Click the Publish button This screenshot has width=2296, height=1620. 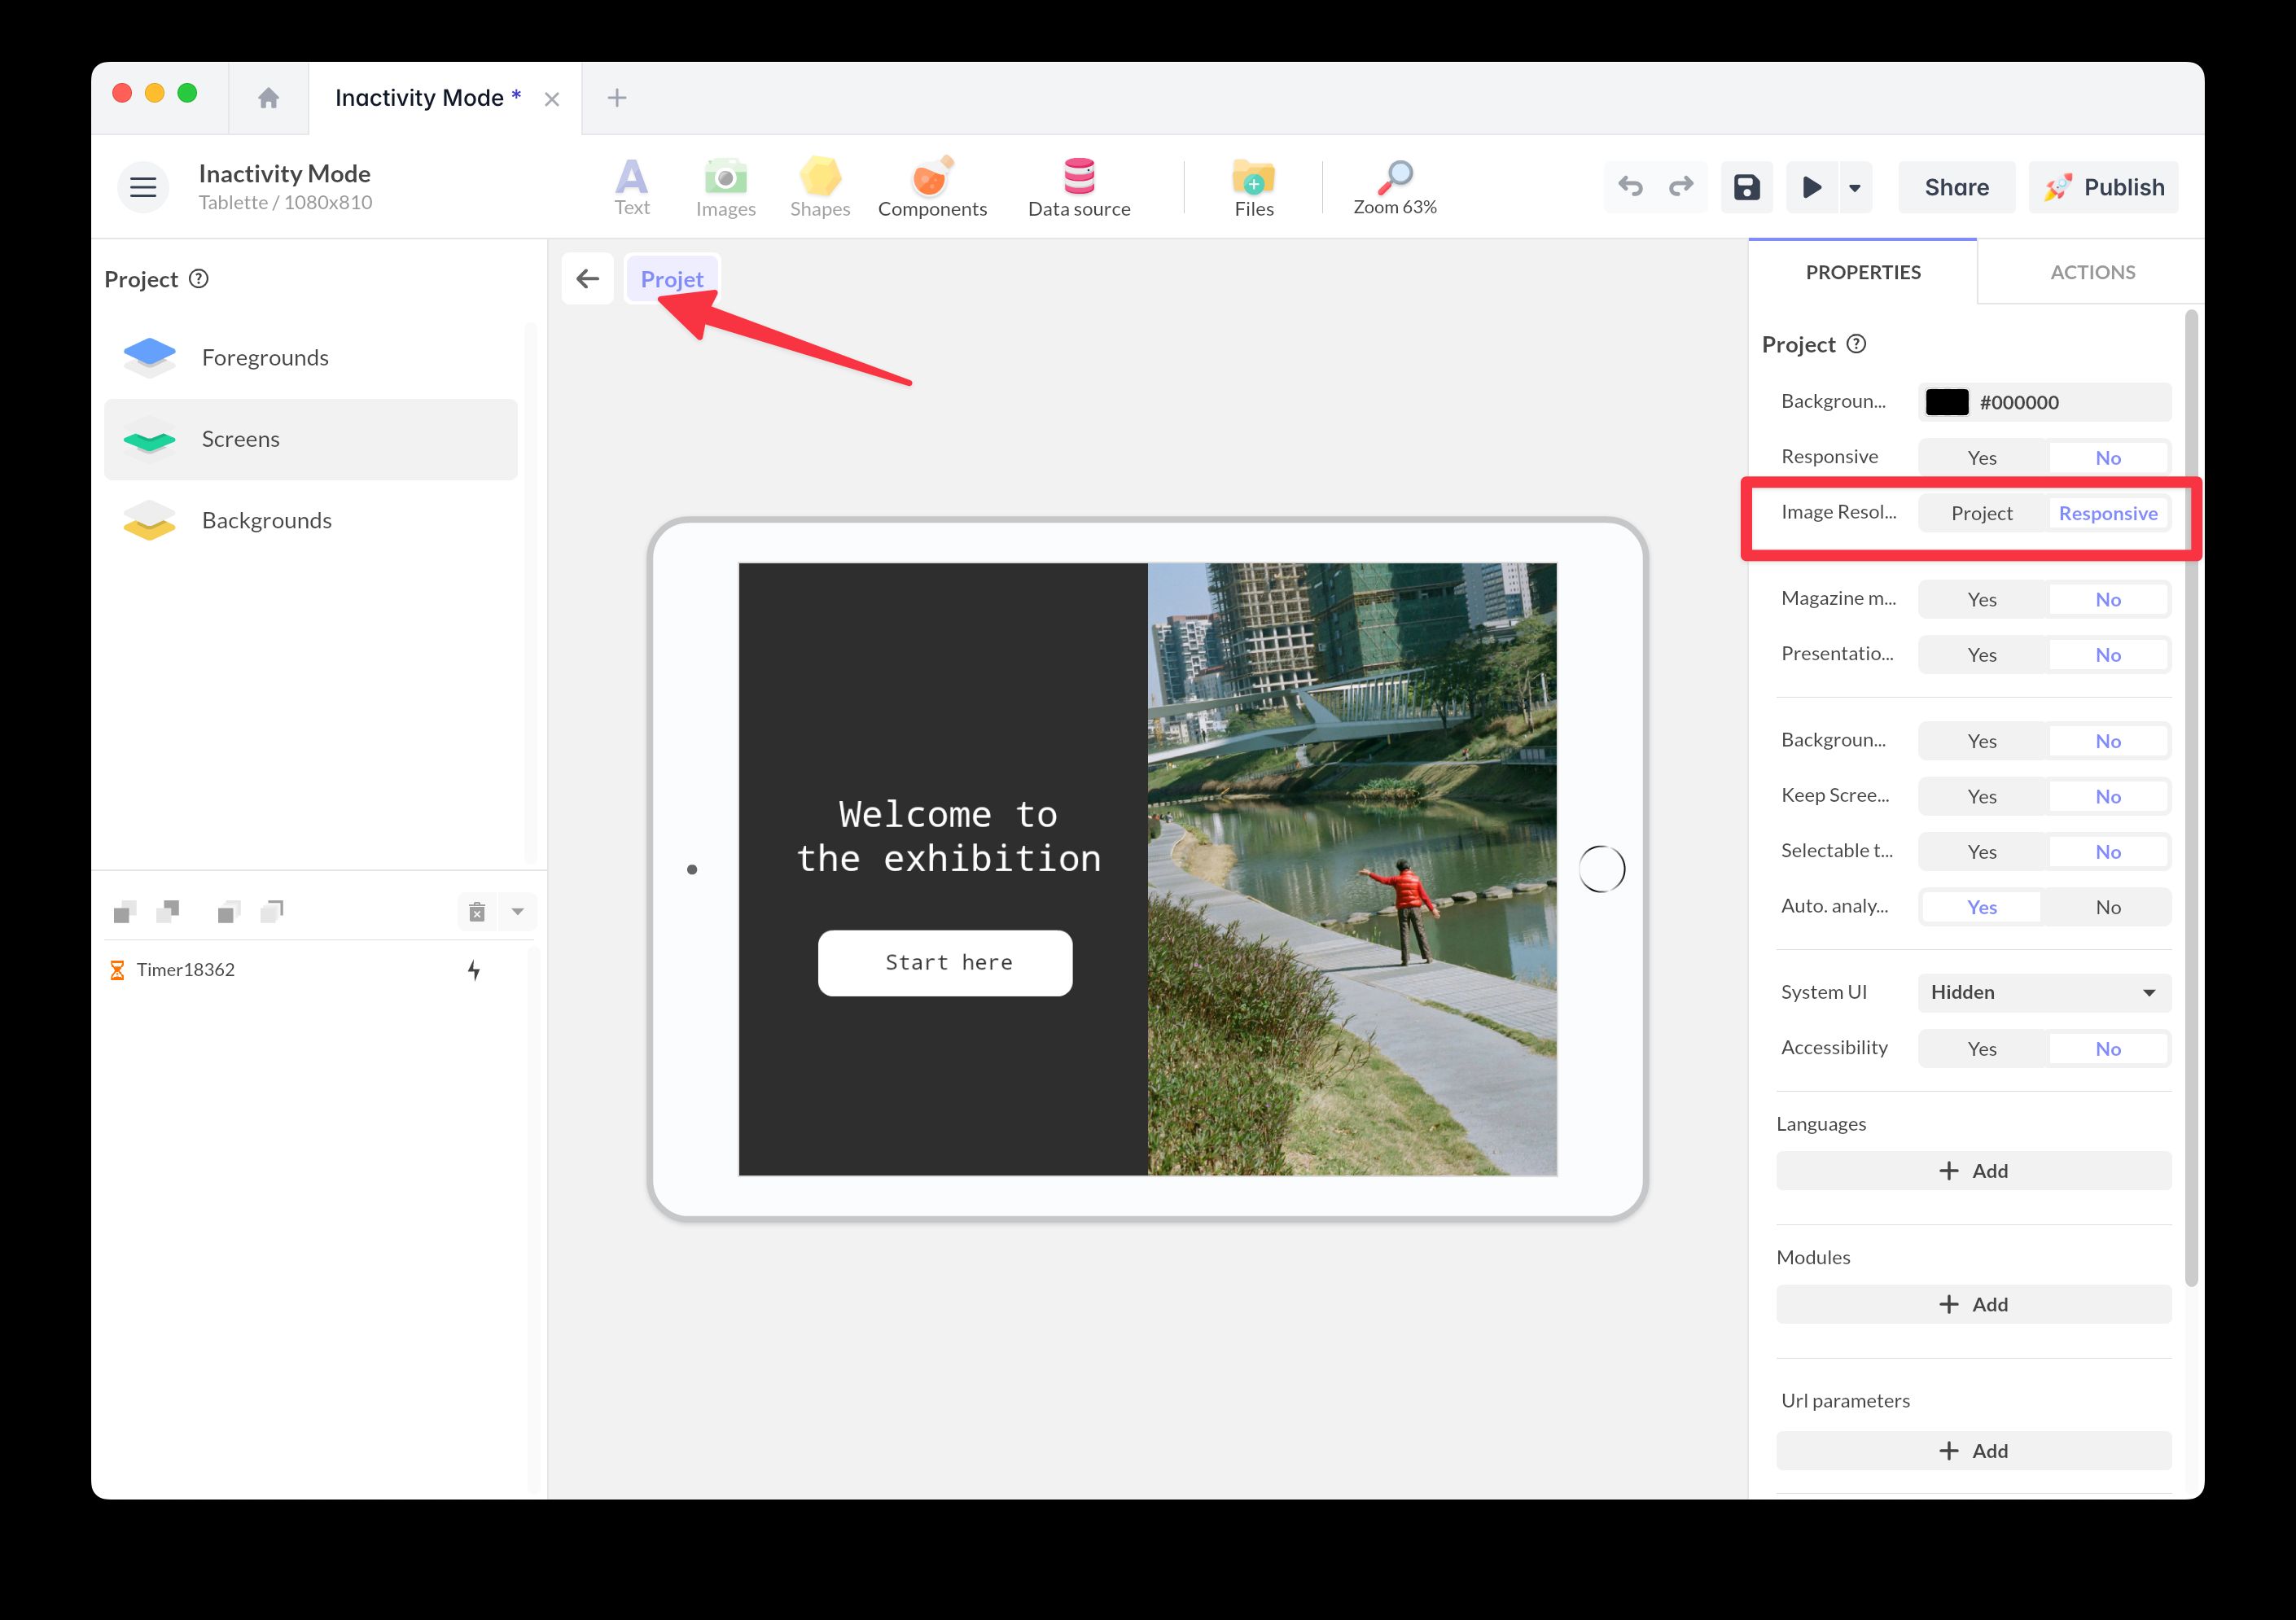click(x=2103, y=187)
